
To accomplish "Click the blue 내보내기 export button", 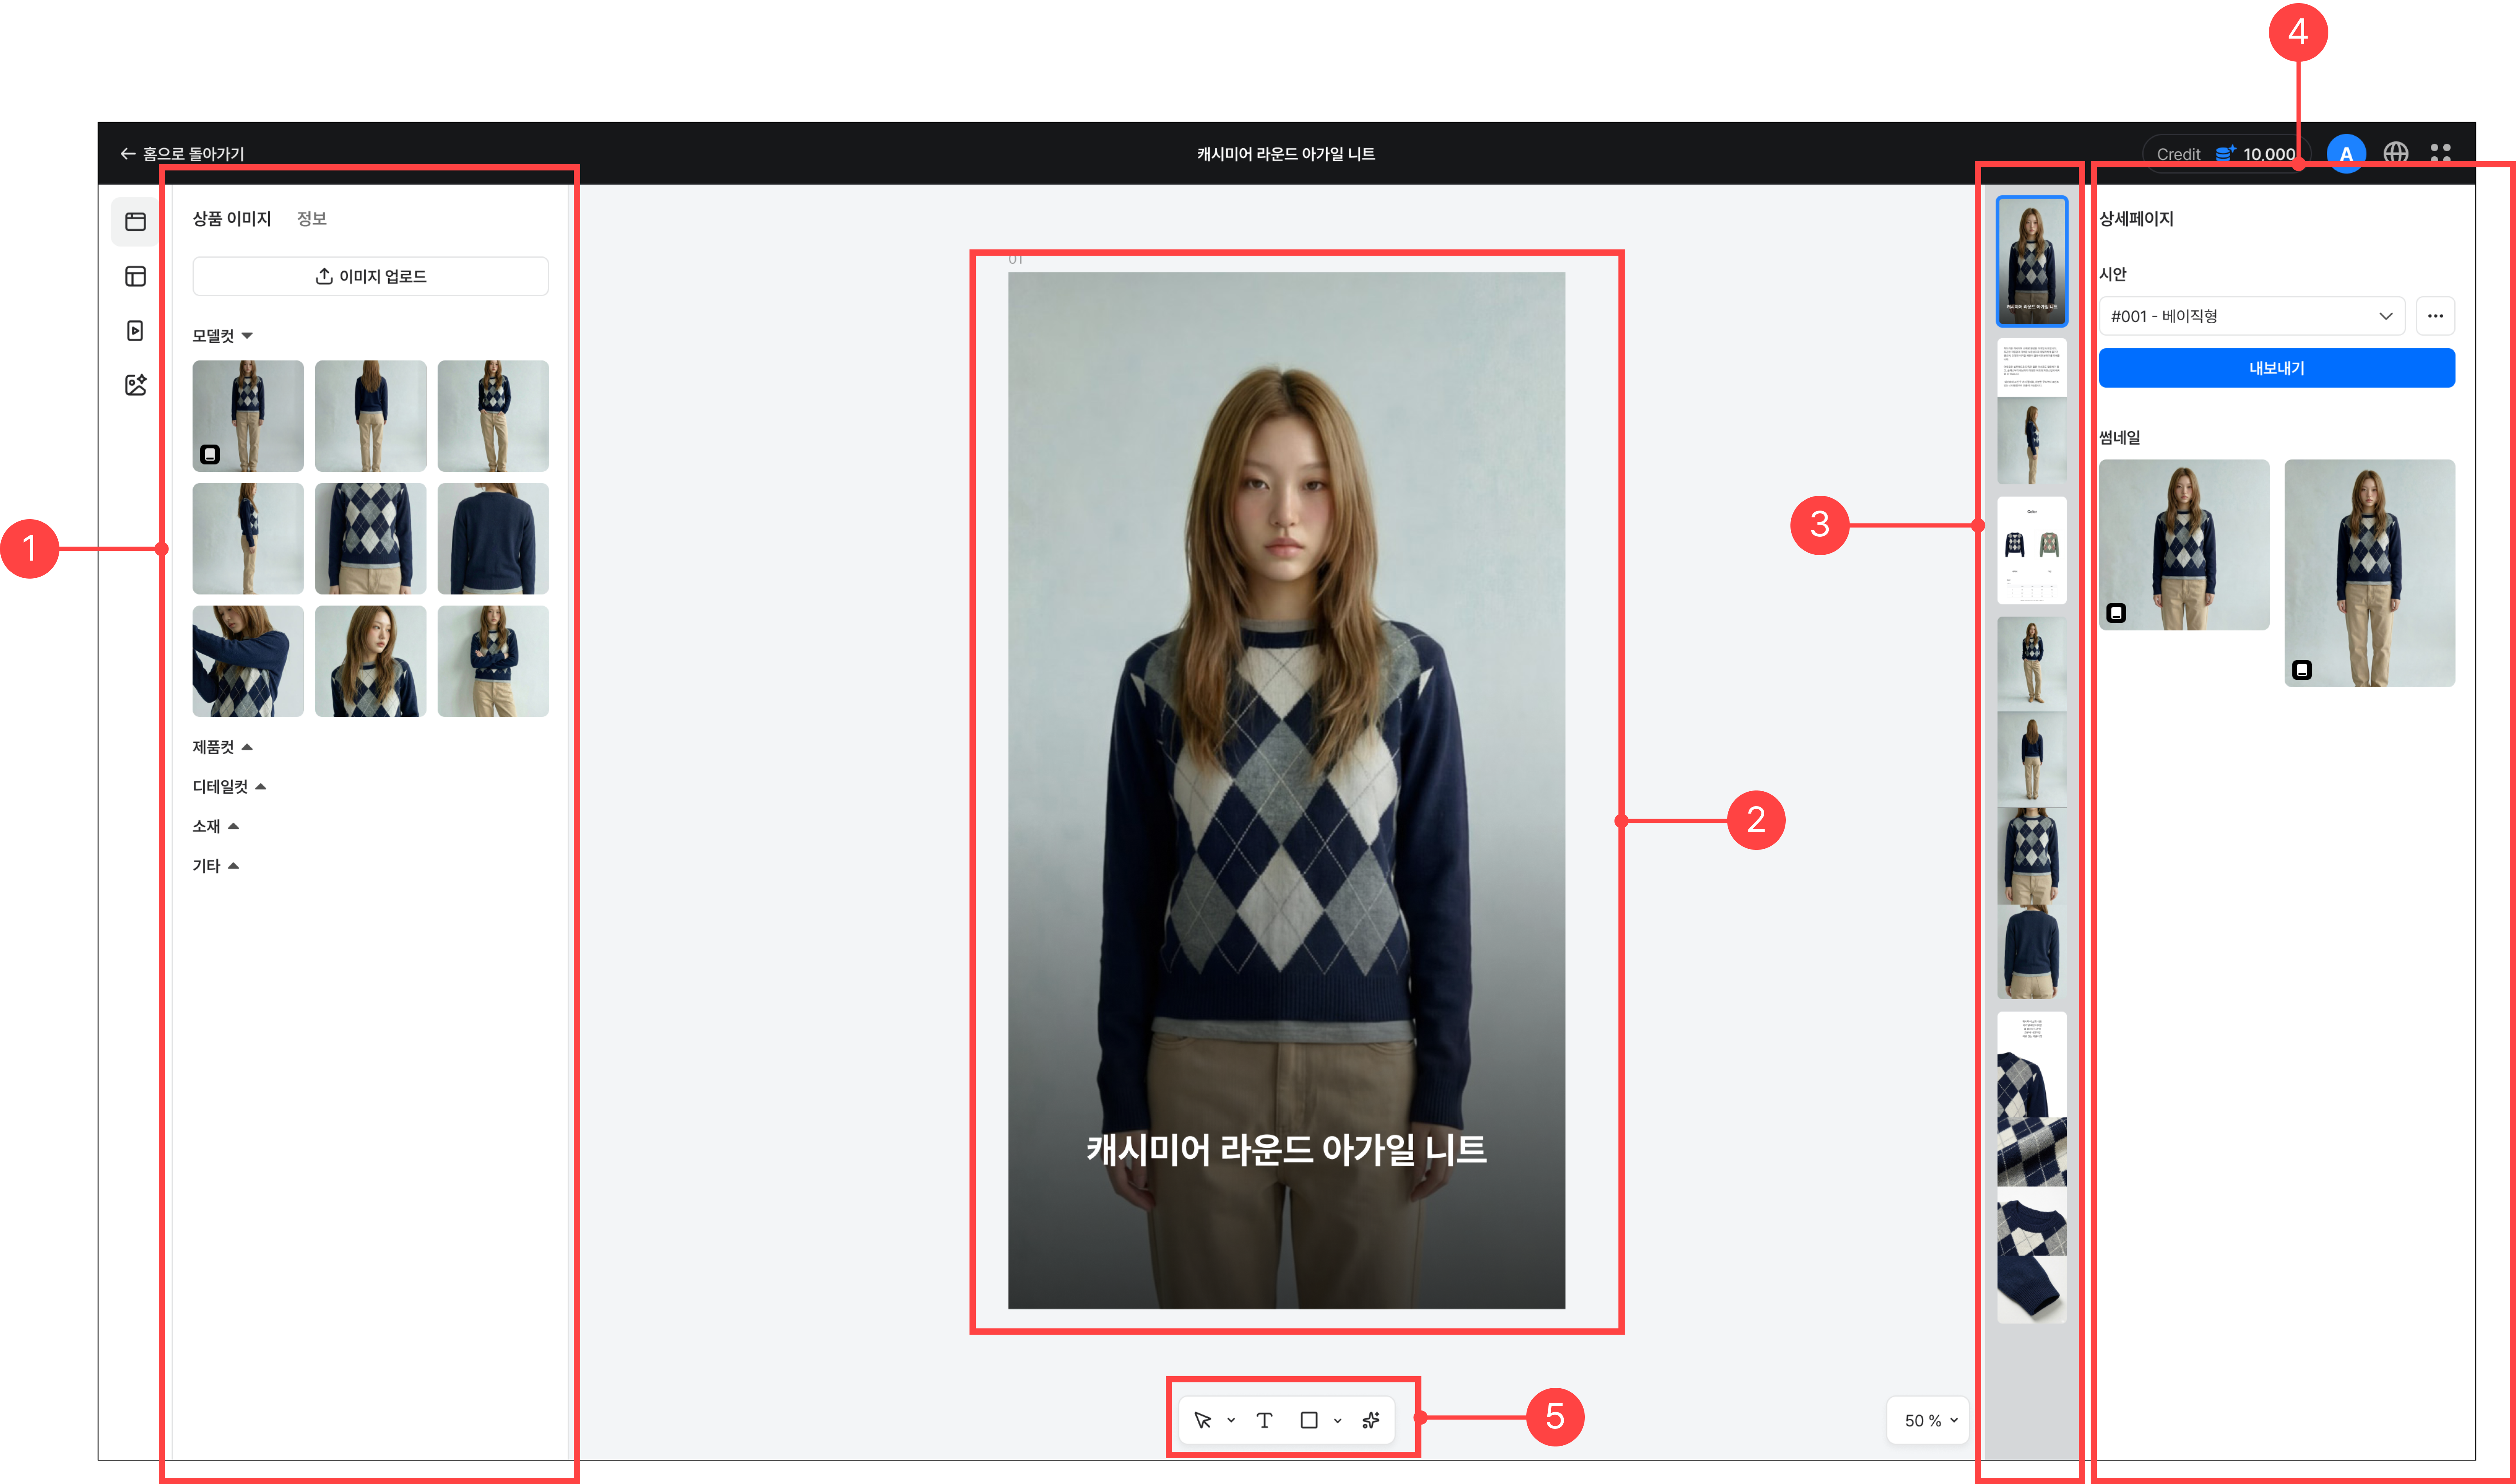I will pyautogui.click(x=2277, y=368).
